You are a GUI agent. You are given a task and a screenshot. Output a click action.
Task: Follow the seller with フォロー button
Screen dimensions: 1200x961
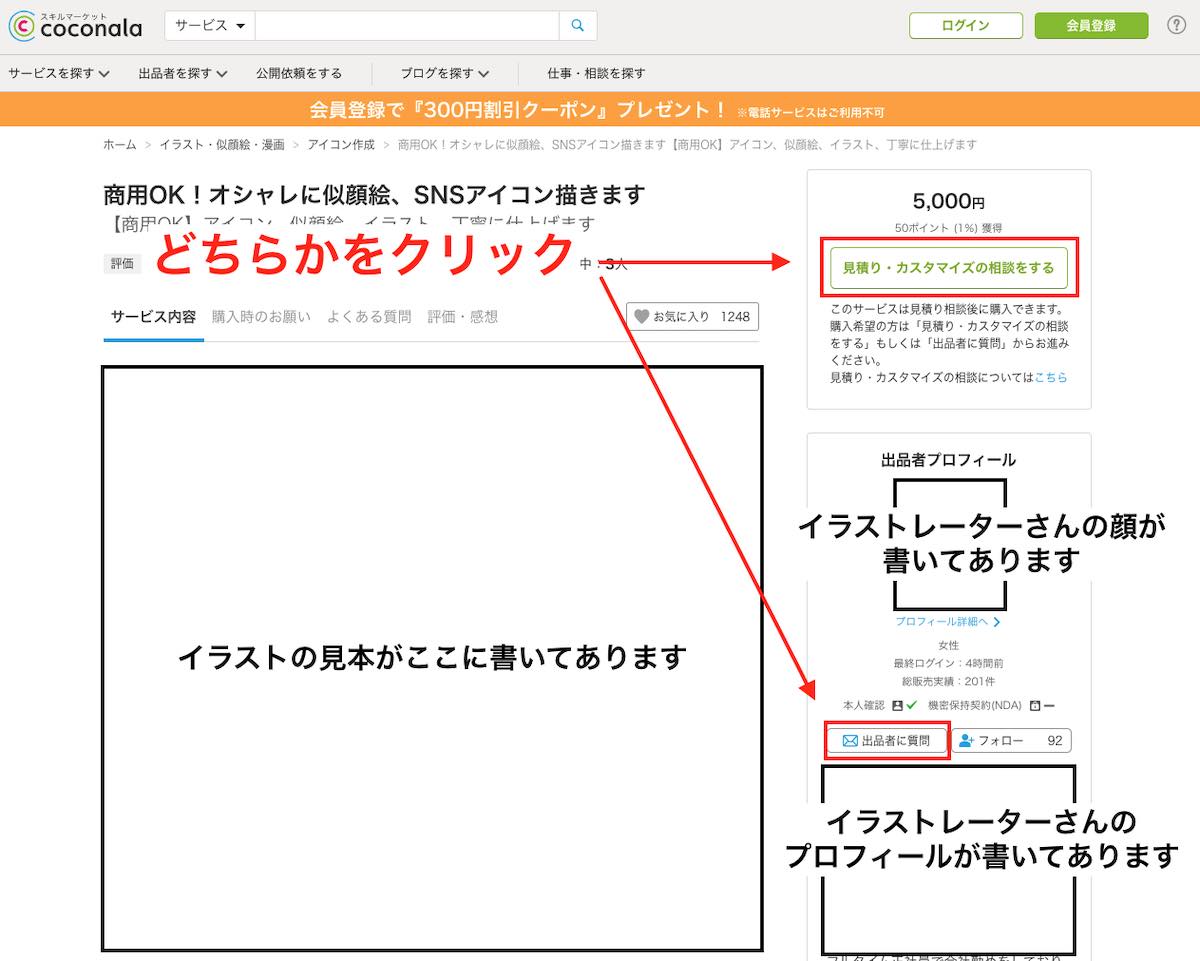point(1010,741)
